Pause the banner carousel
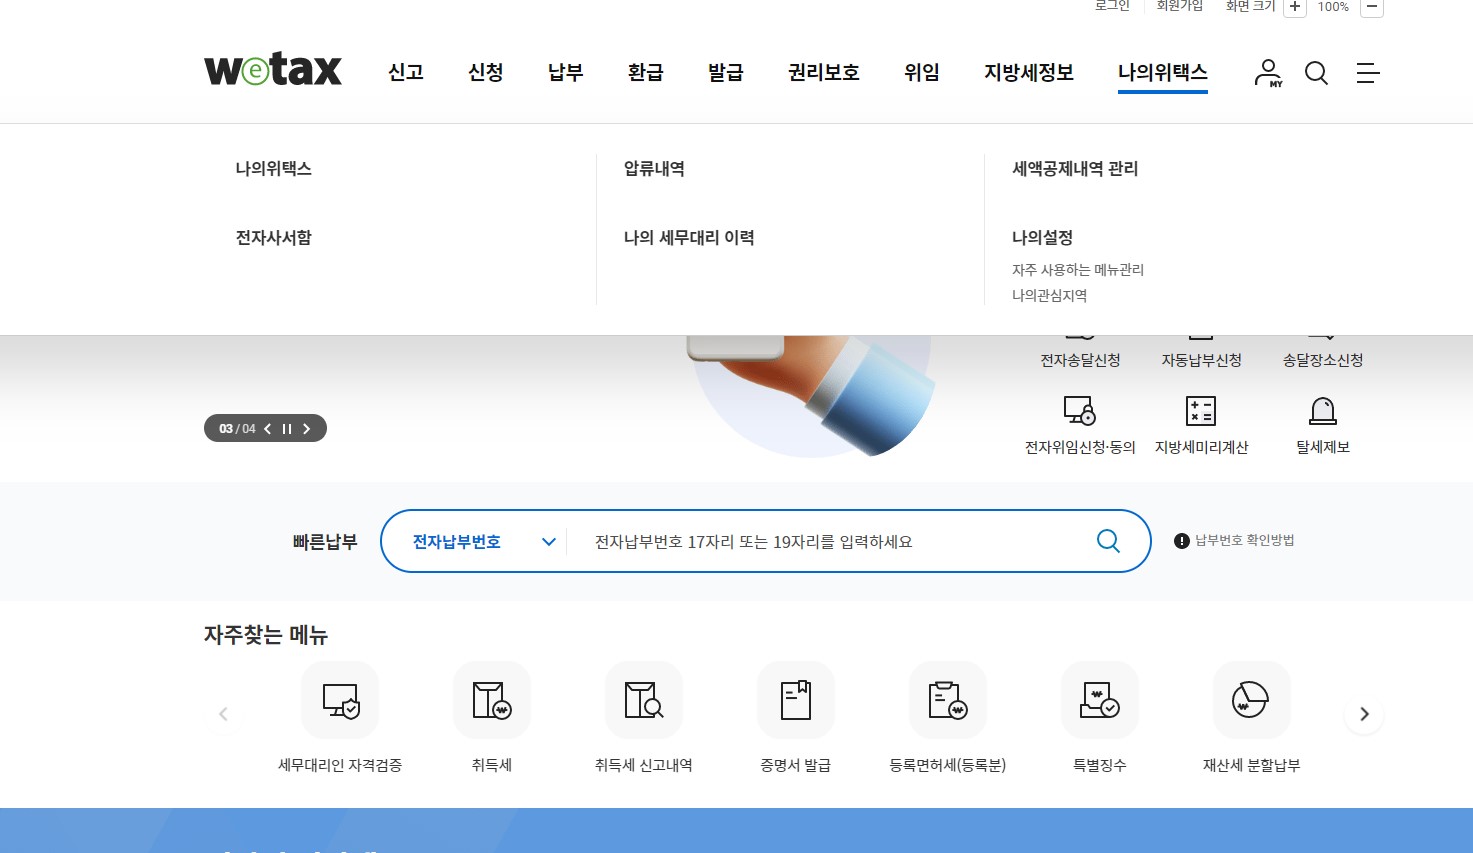 [287, 428]
